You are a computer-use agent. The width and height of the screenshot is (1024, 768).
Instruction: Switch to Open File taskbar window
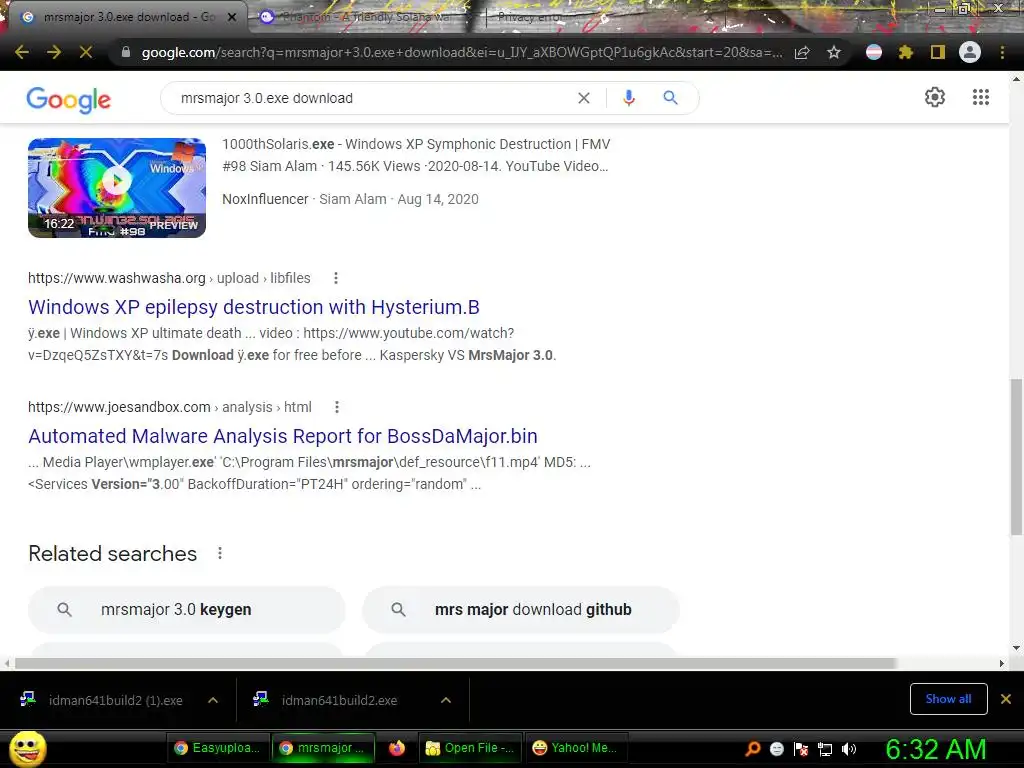(x=470, y=748)
